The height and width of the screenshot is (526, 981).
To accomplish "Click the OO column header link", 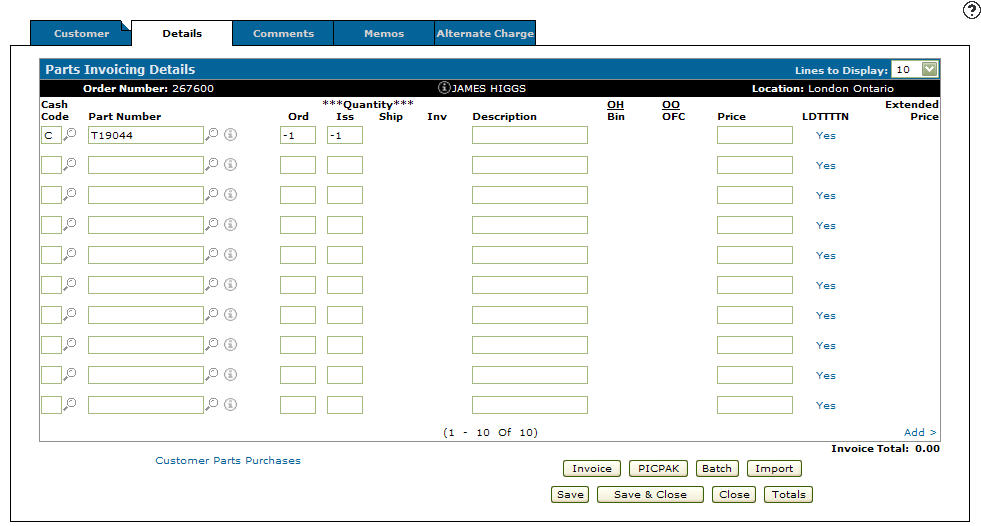I will coord(671,104).
